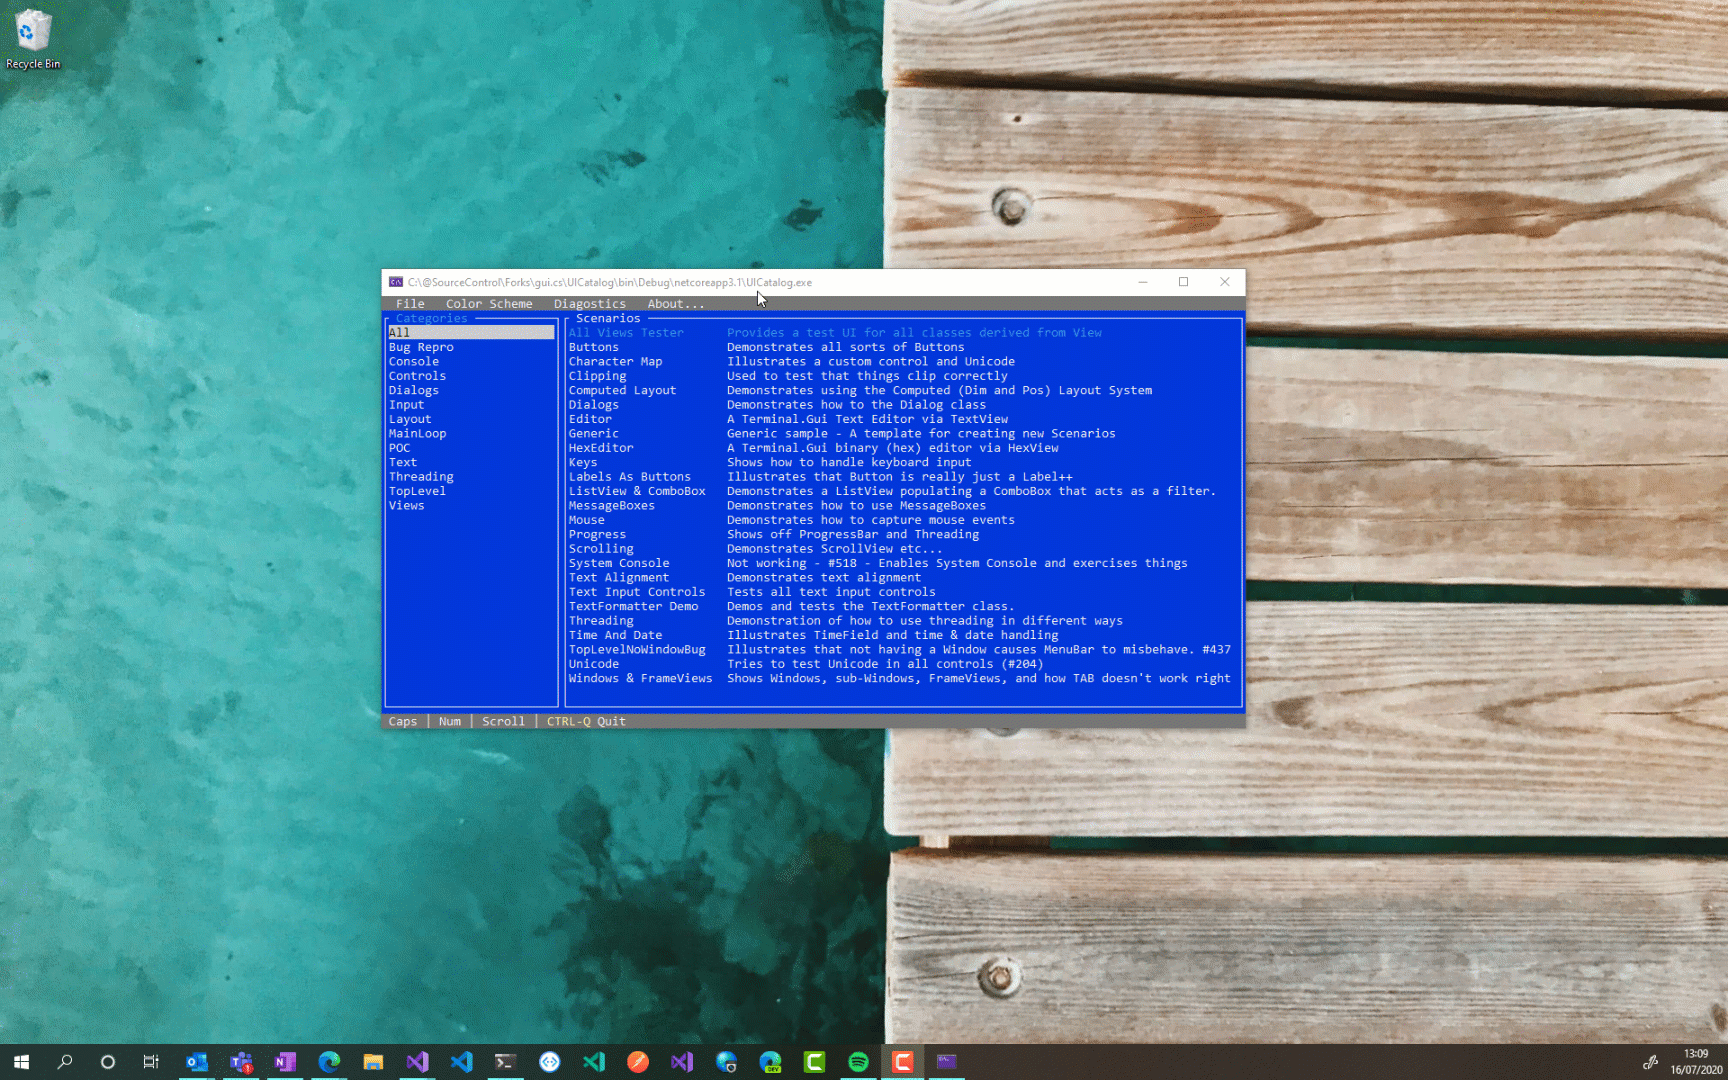
Task: Open the Recycle Bin desktop icon
Action: click(33, 40)
